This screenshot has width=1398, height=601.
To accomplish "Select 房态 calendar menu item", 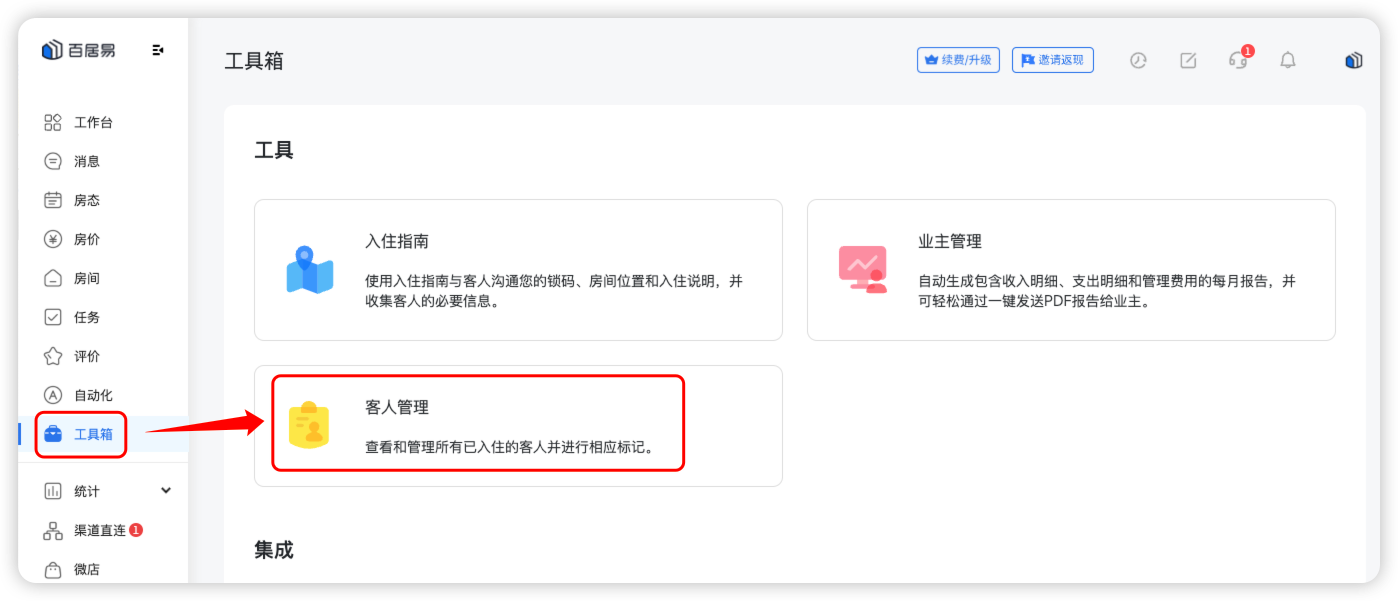I will pyautogui.click(x=86, y=200).
